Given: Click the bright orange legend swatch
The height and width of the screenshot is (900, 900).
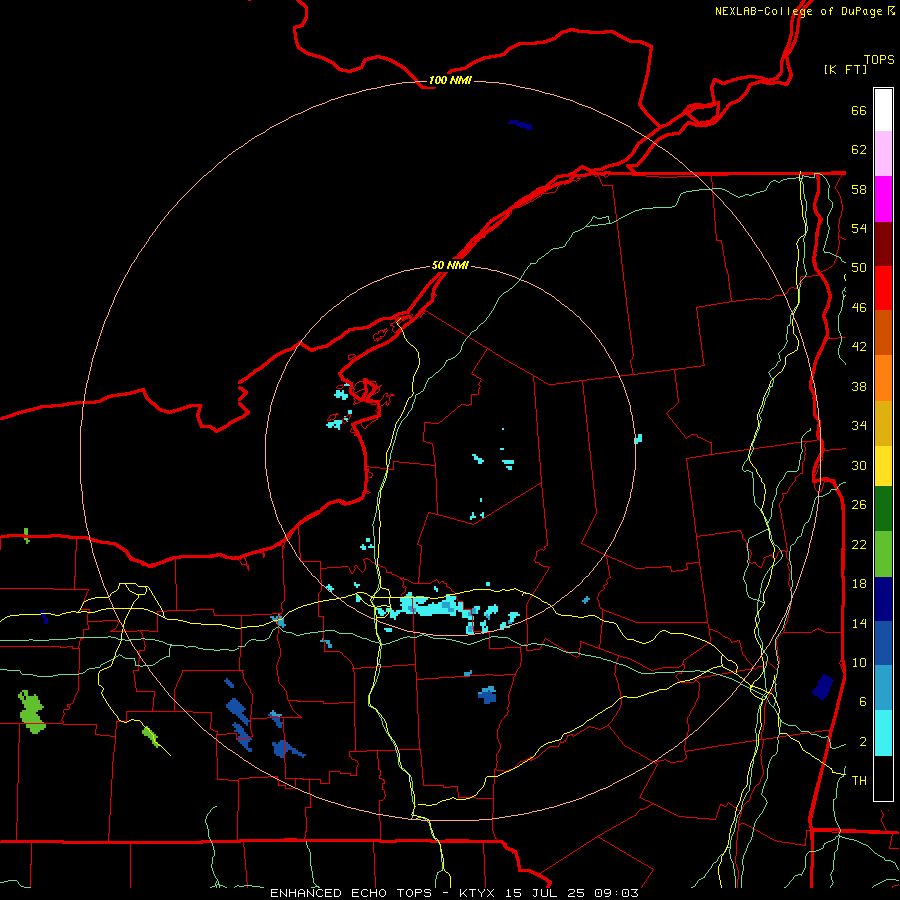Looking at the screenshot, I should coord(883,378).
